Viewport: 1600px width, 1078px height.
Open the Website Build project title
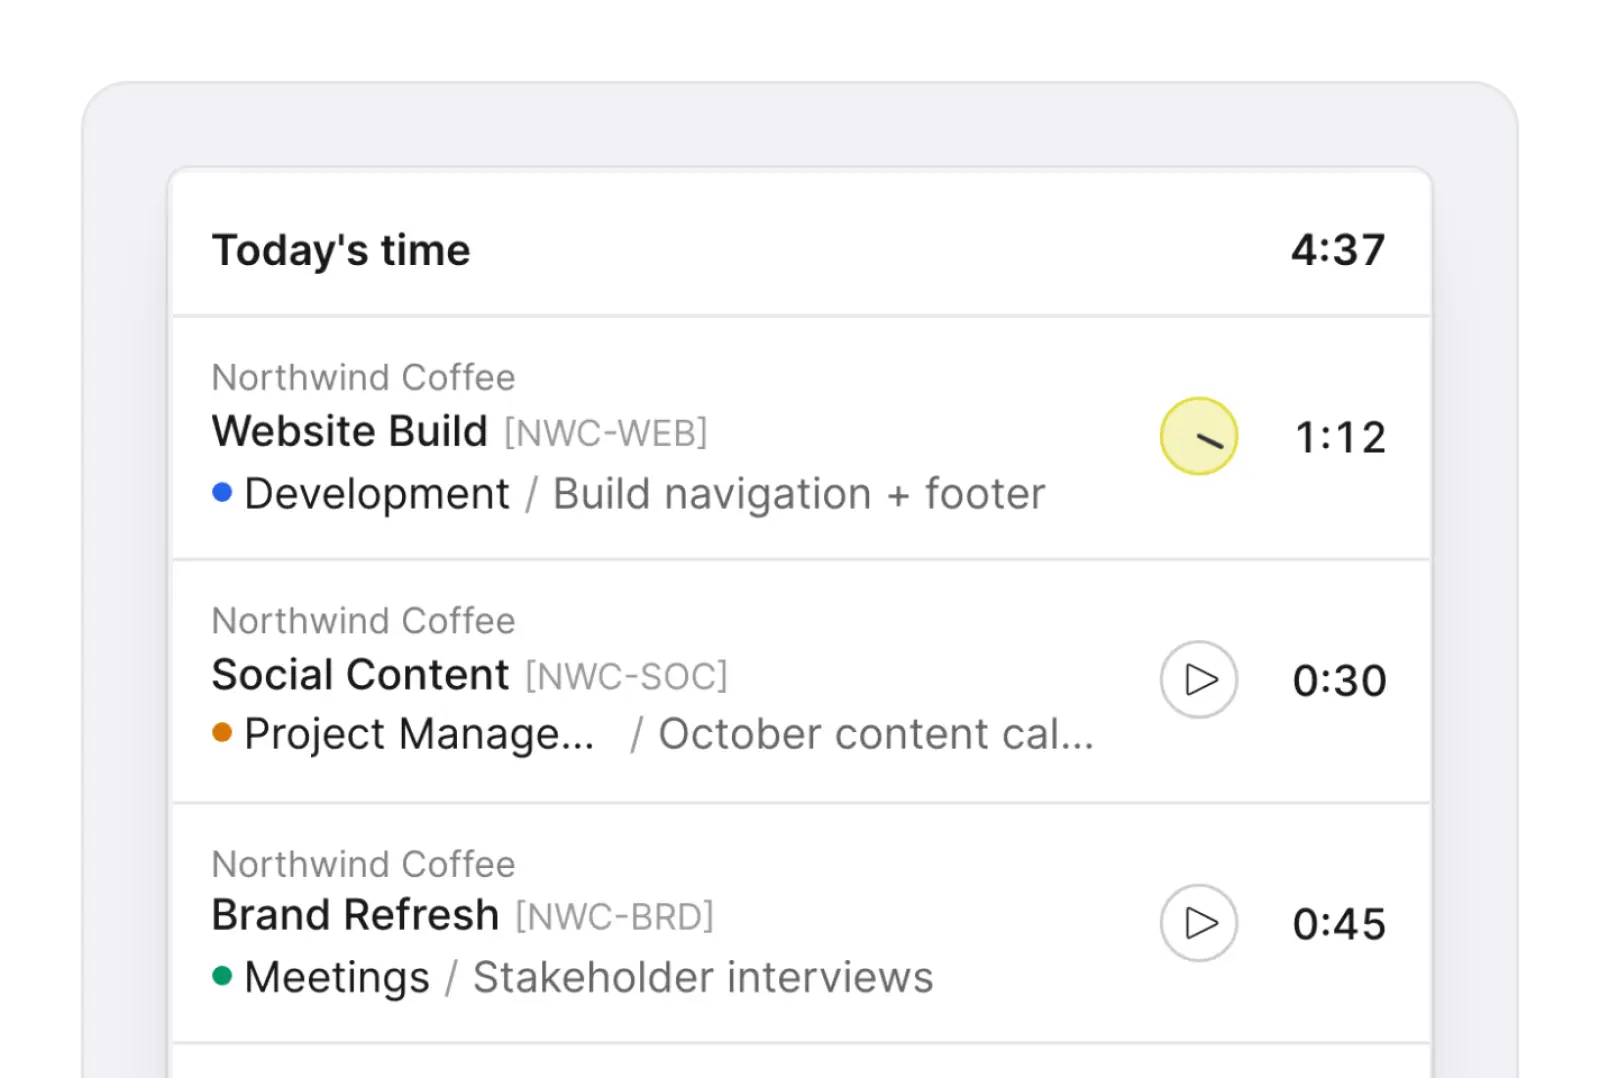pyautogui.click(x=350, y=432)
